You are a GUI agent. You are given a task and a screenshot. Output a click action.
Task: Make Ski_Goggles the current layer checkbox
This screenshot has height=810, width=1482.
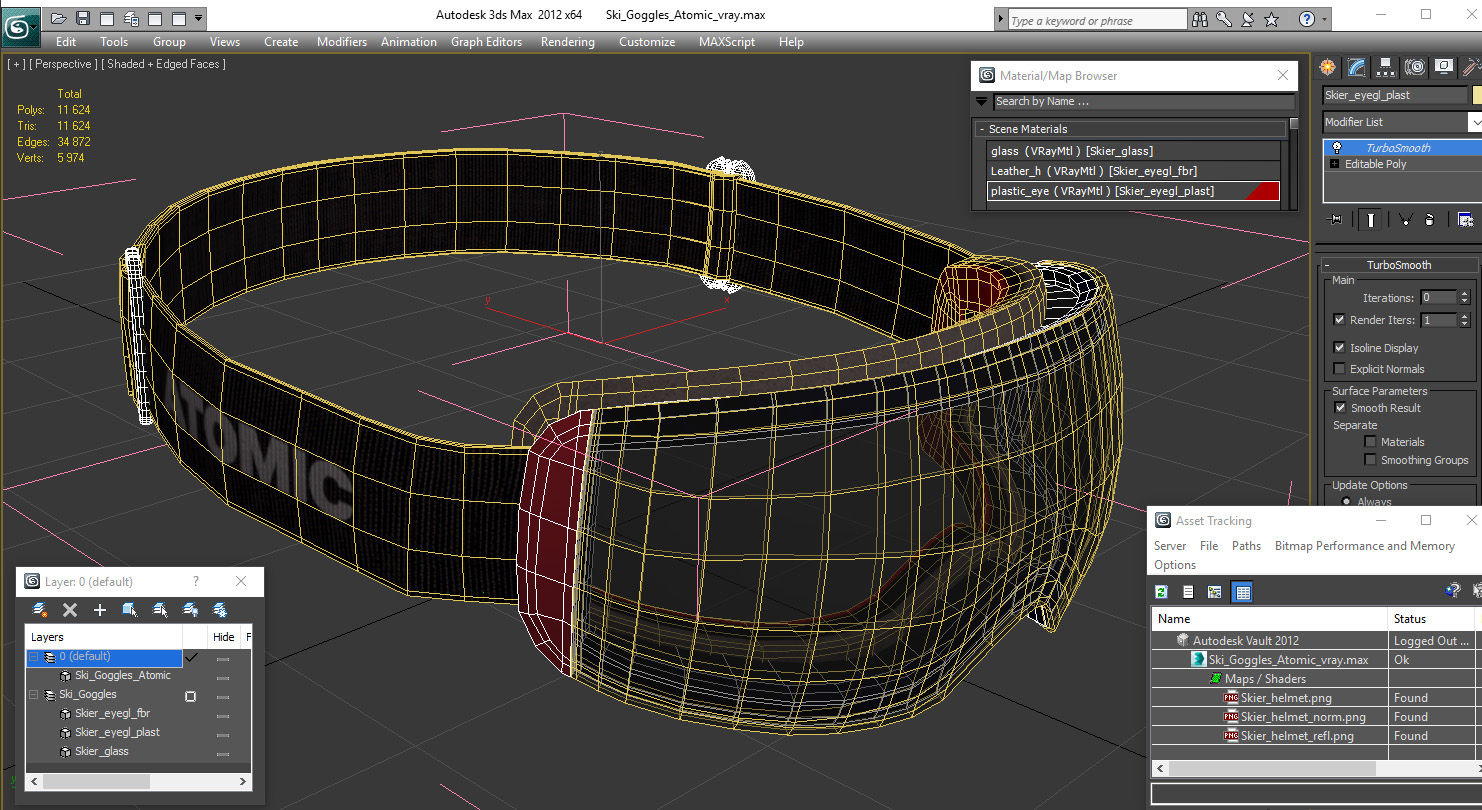point(190,696)
